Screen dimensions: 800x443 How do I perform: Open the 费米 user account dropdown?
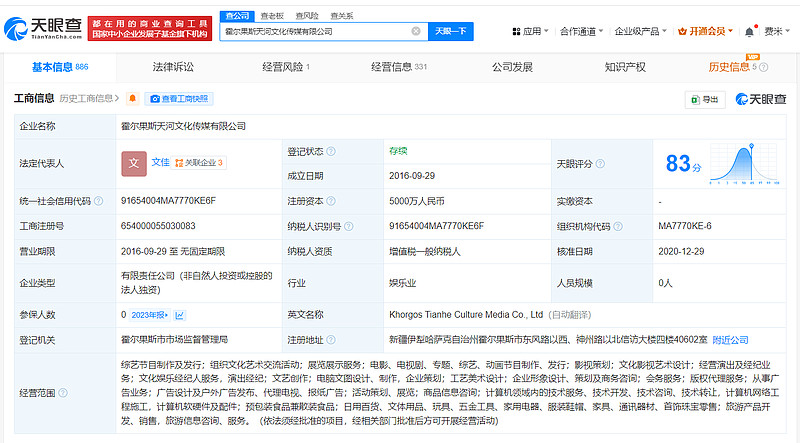tap(774, 32)
